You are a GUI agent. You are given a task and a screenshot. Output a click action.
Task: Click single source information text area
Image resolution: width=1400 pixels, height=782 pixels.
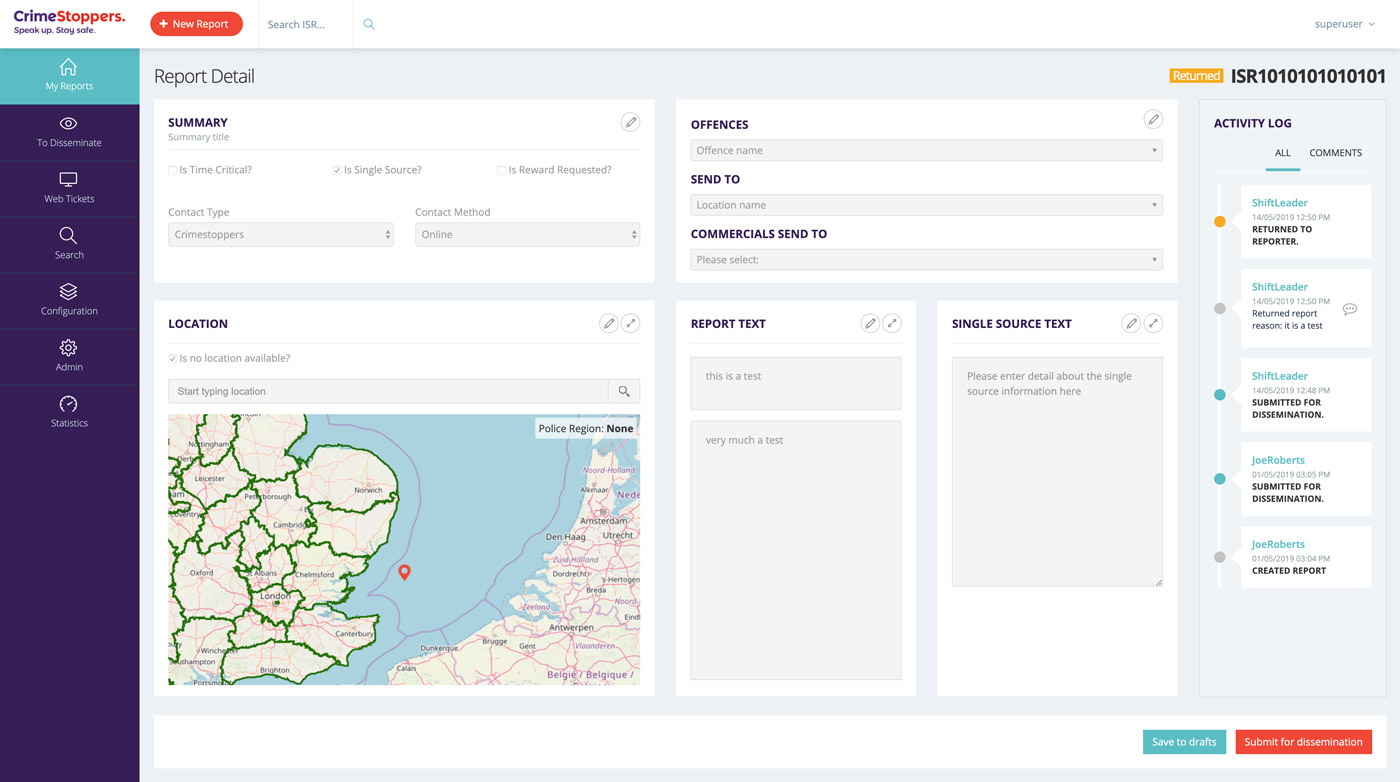pyautogui.click(x=1057, y=471)
